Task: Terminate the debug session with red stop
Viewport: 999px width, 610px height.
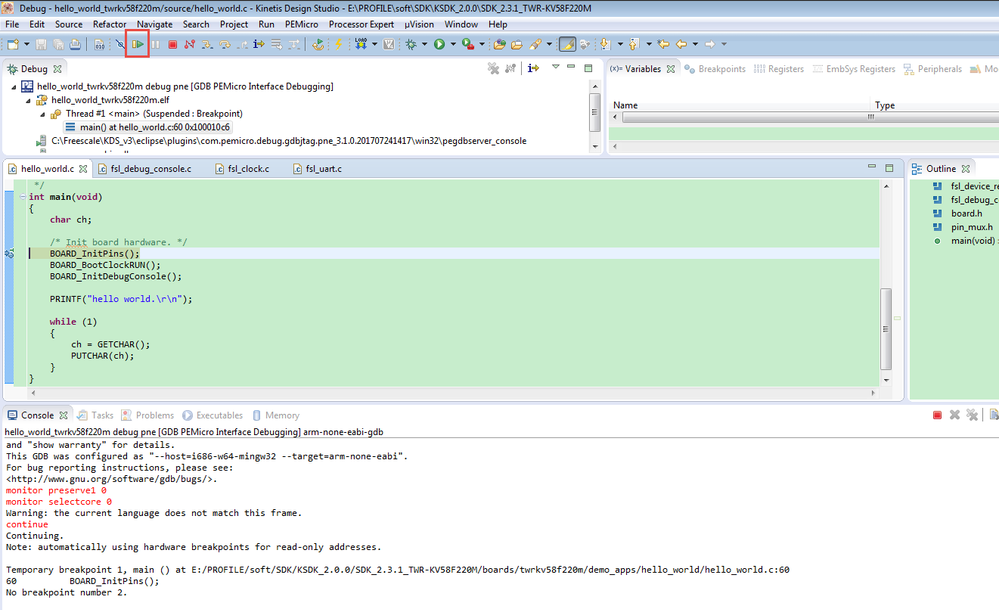Action: 173,44
